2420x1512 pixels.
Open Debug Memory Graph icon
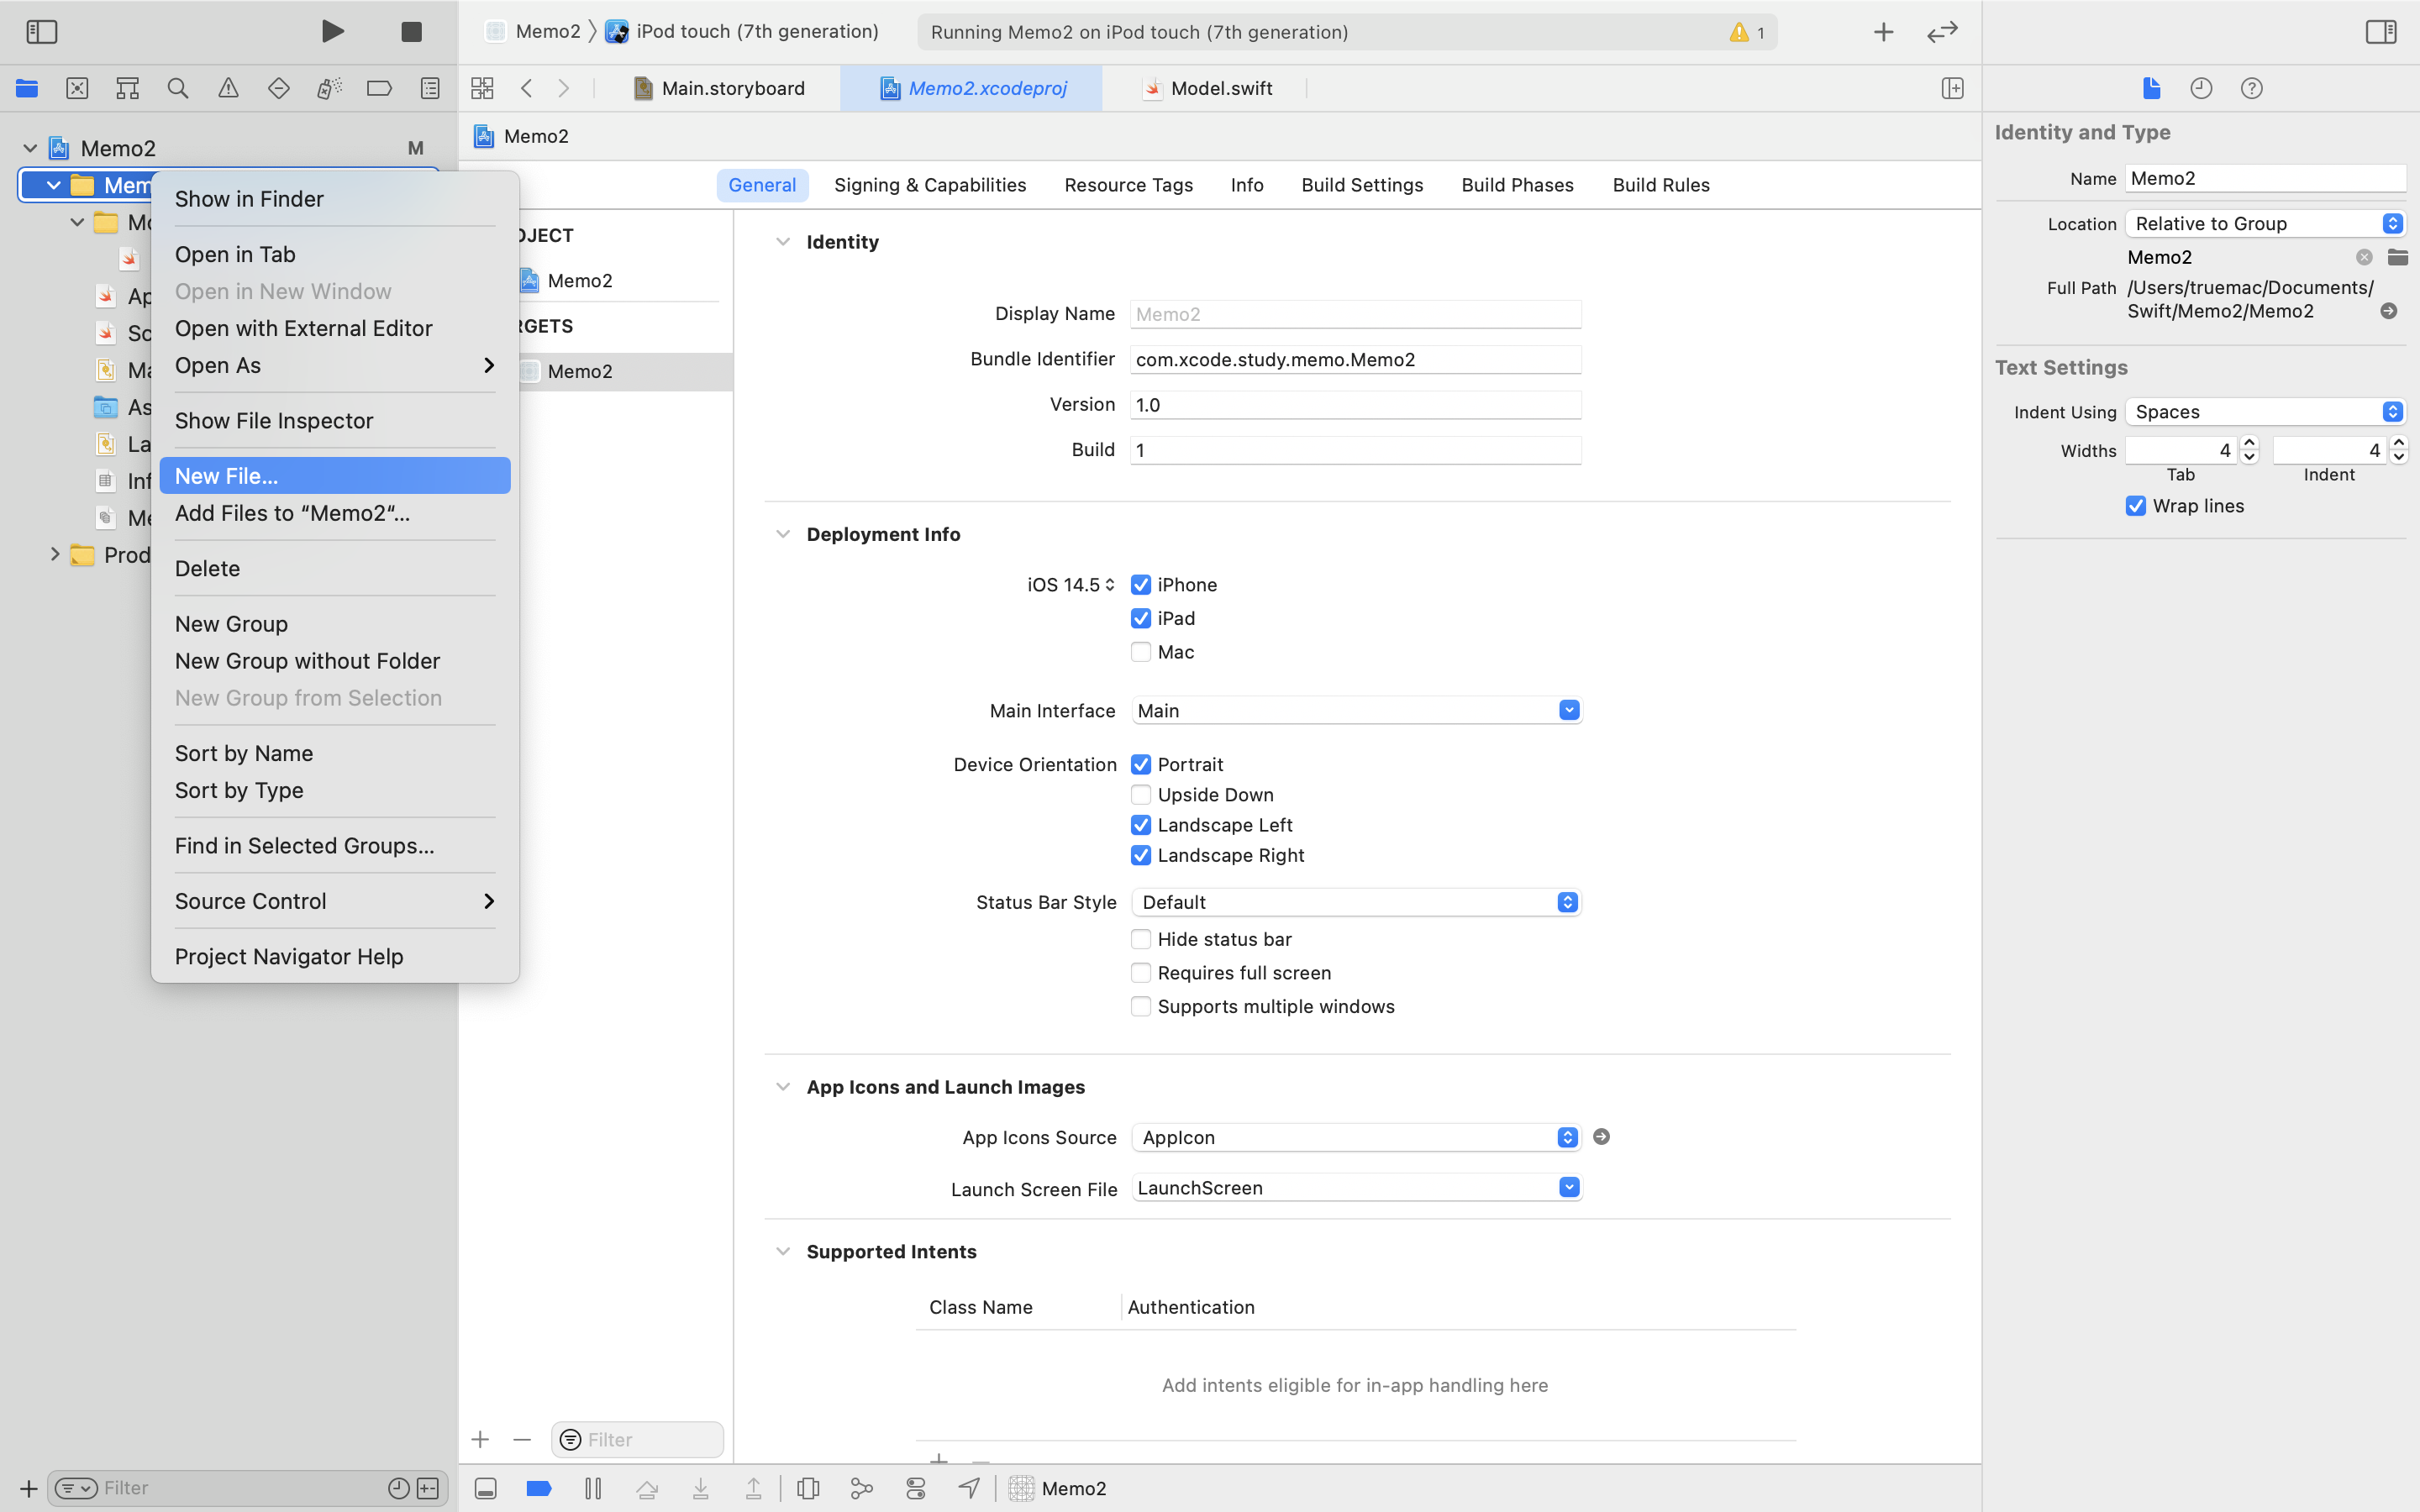pyautogui.click(x=861, y=1488)
